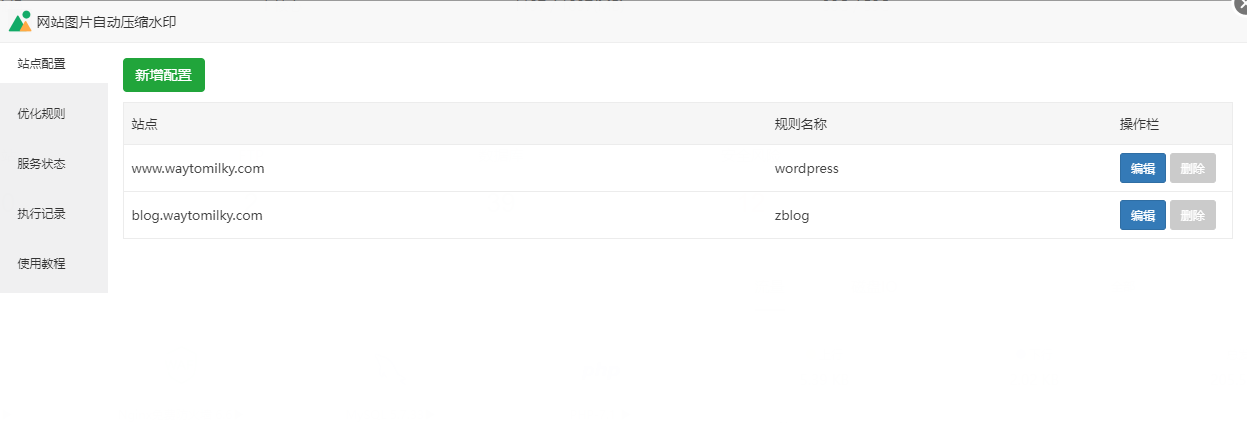Edit the blog.waytomilky.com site config
Viewport: 1247px width, 423px height.
point(1142,215)
